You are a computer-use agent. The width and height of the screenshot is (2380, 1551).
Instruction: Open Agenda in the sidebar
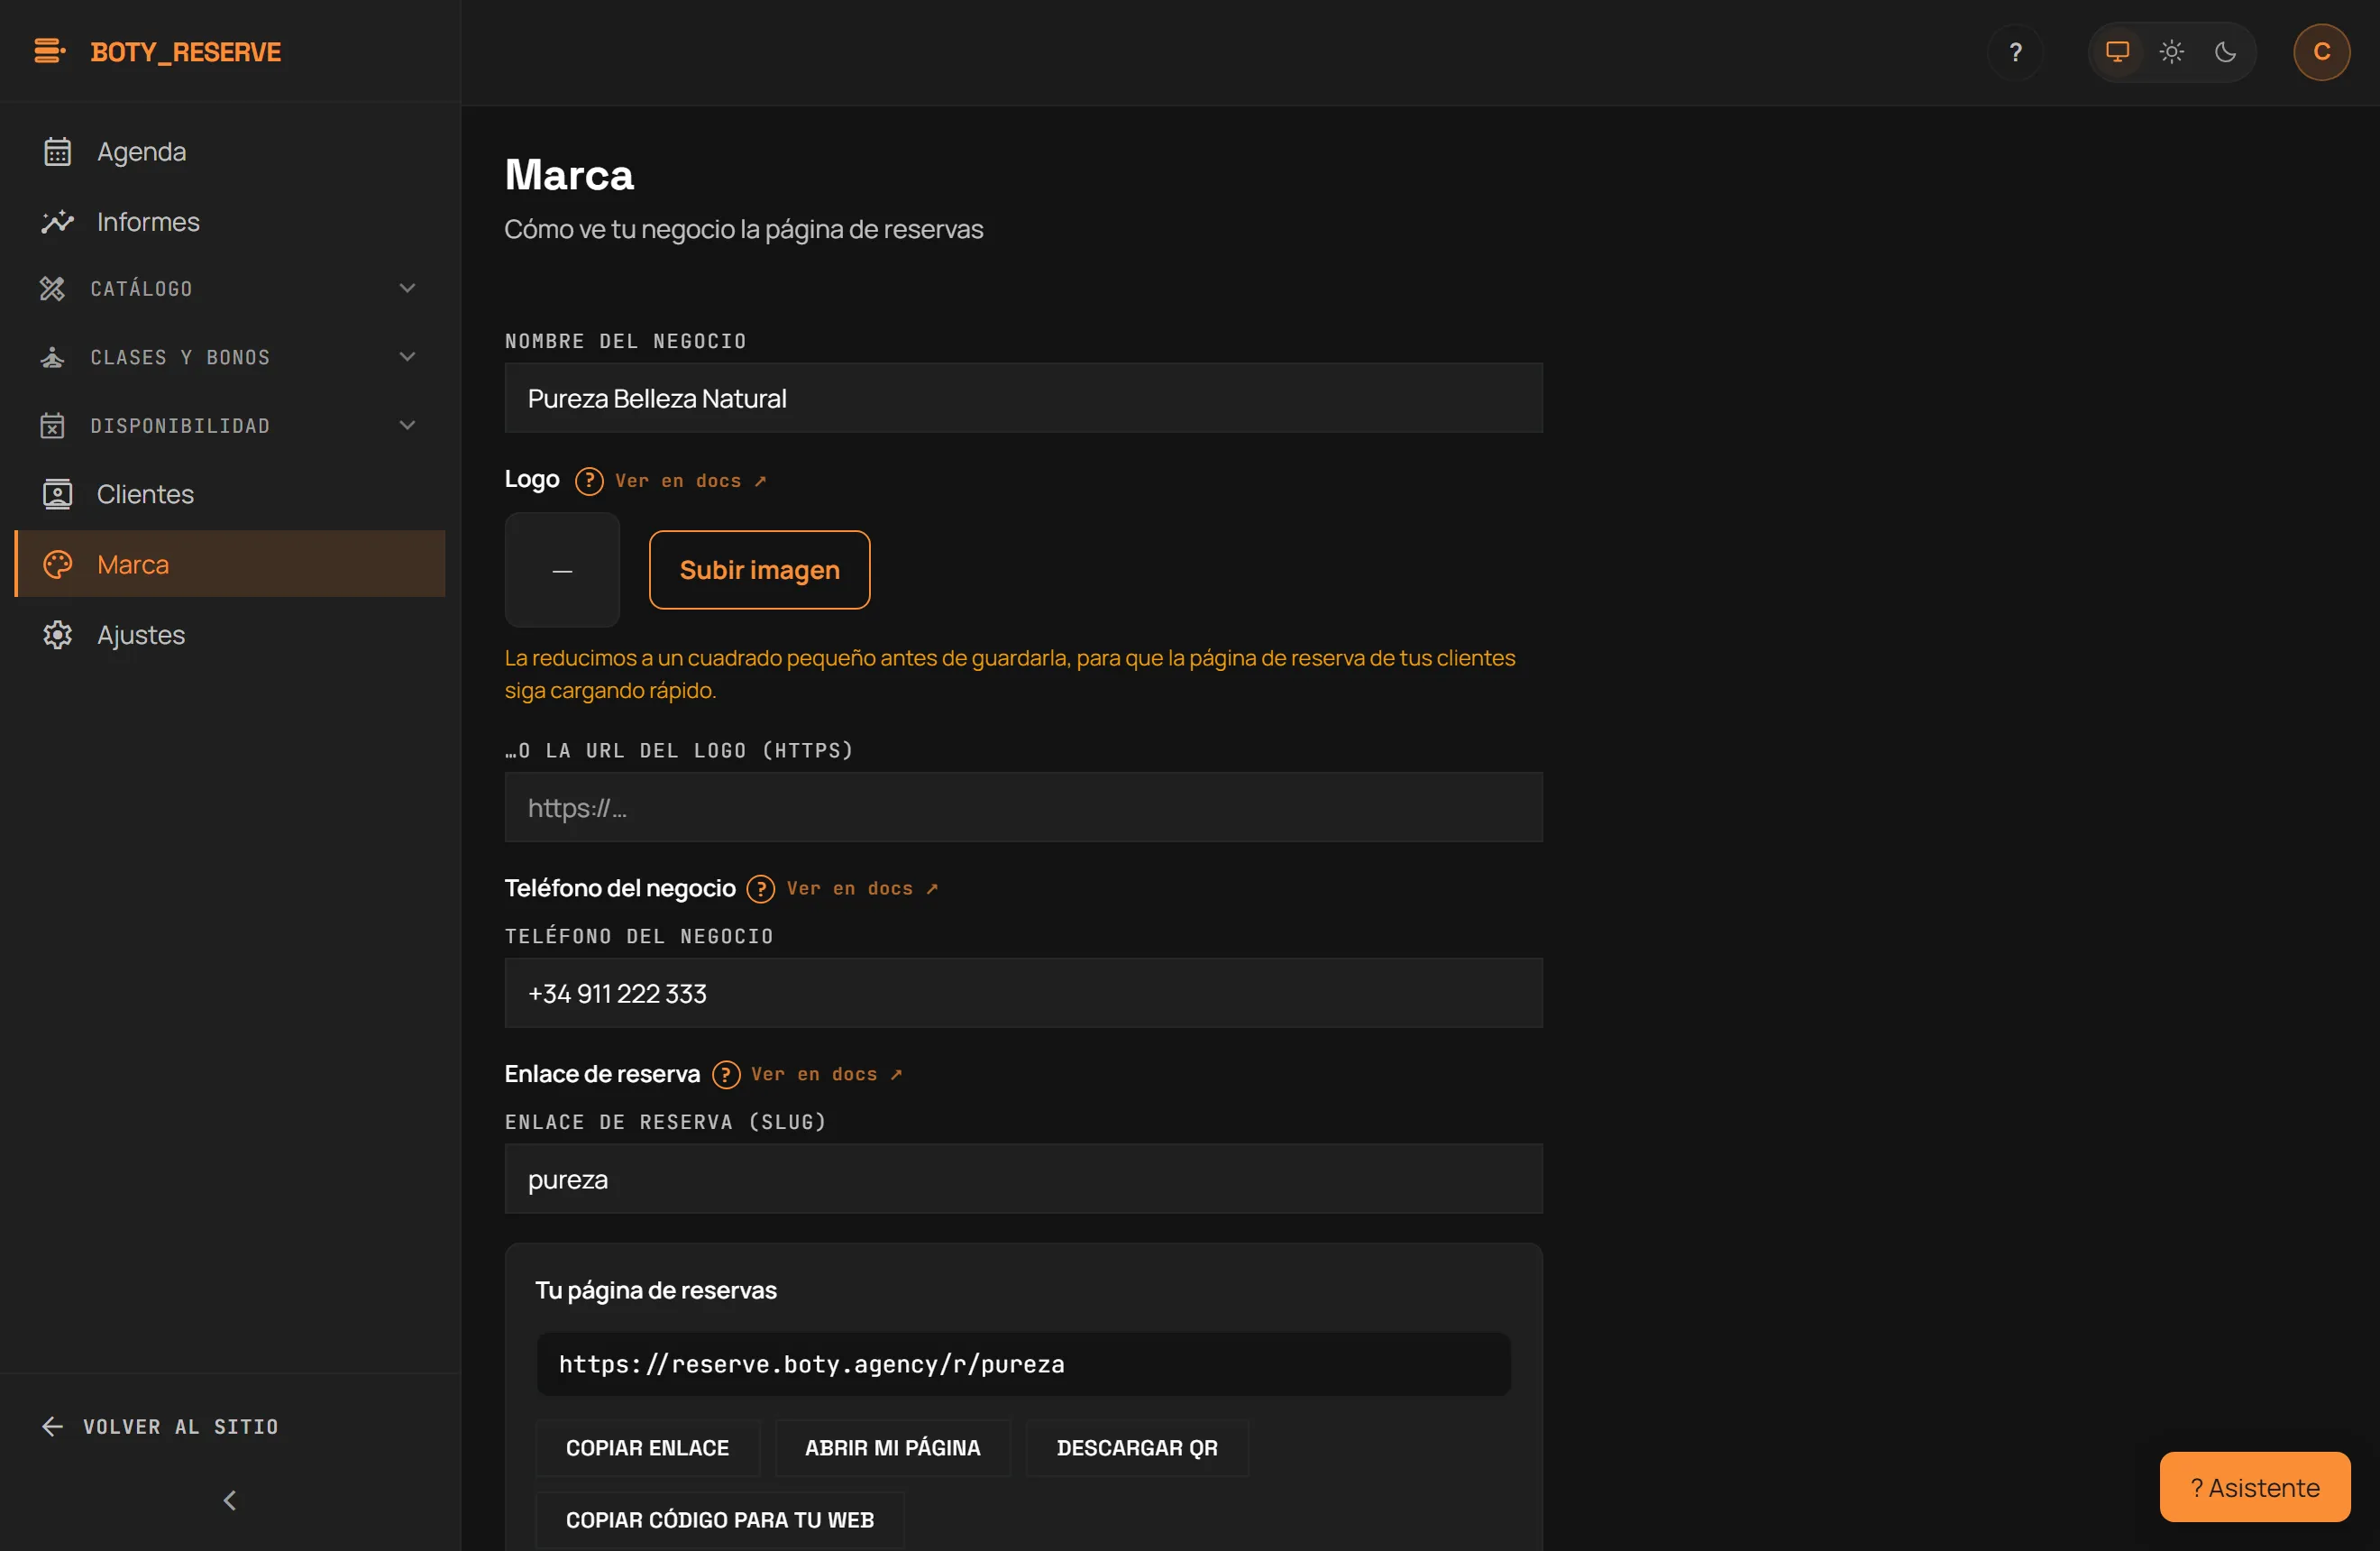(230, 152)
